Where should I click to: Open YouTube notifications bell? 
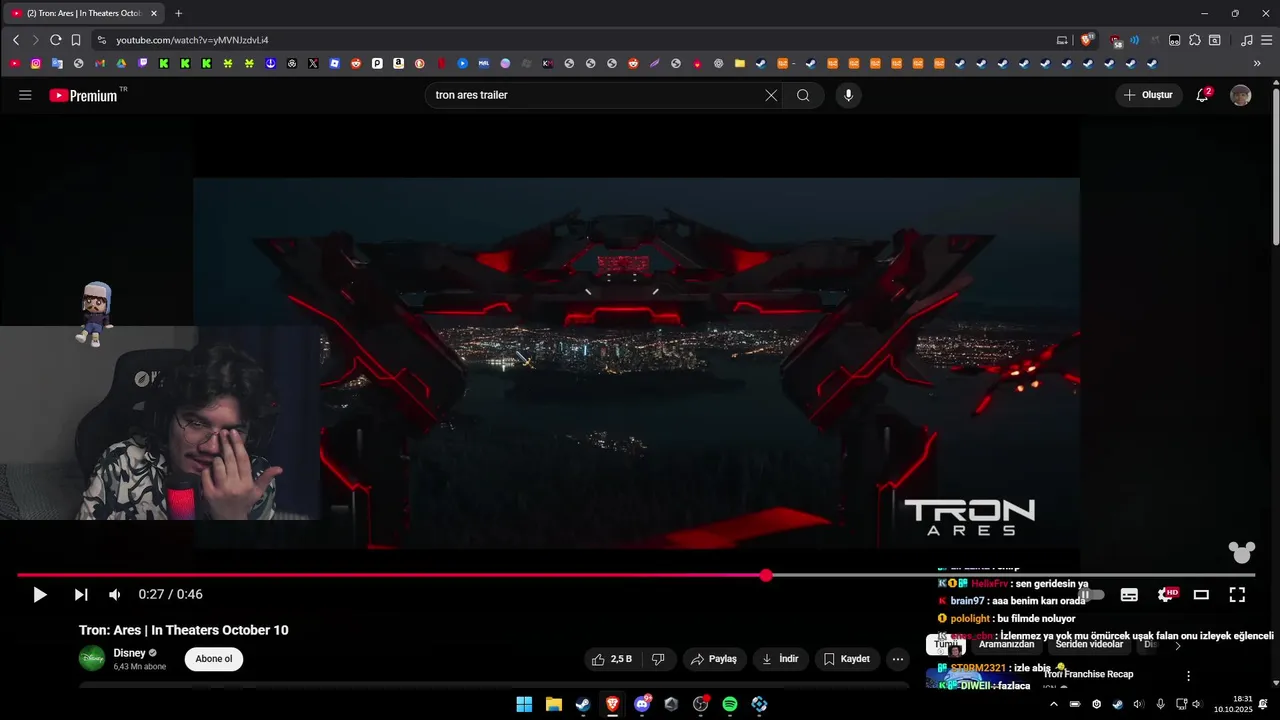coord(1203,95)
